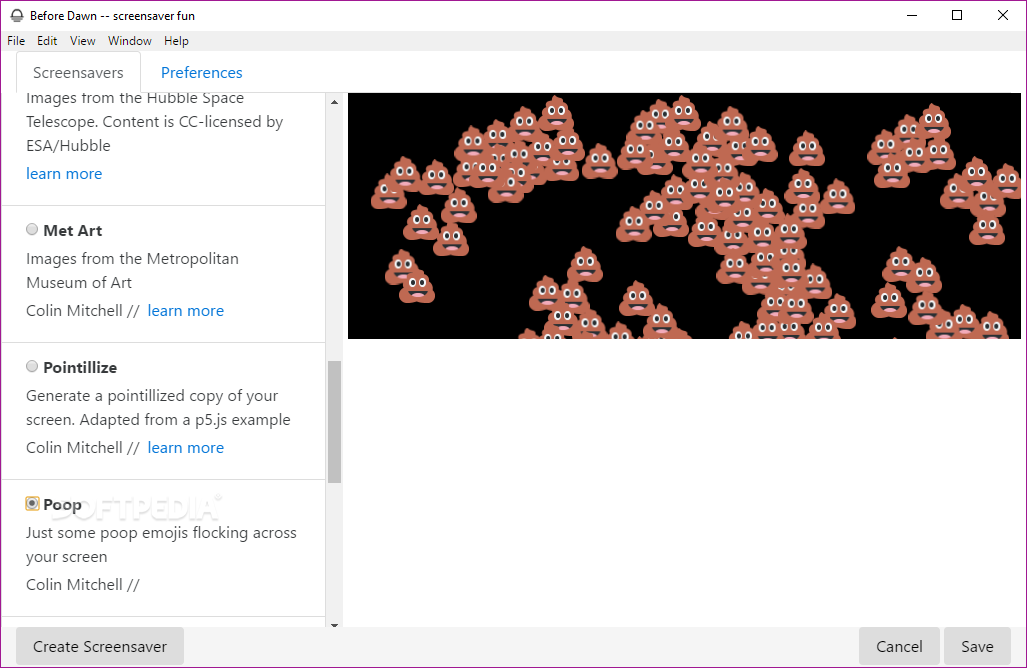Open the File menu
Viewport: 1027px width, 668px height.
coord(16,41)
